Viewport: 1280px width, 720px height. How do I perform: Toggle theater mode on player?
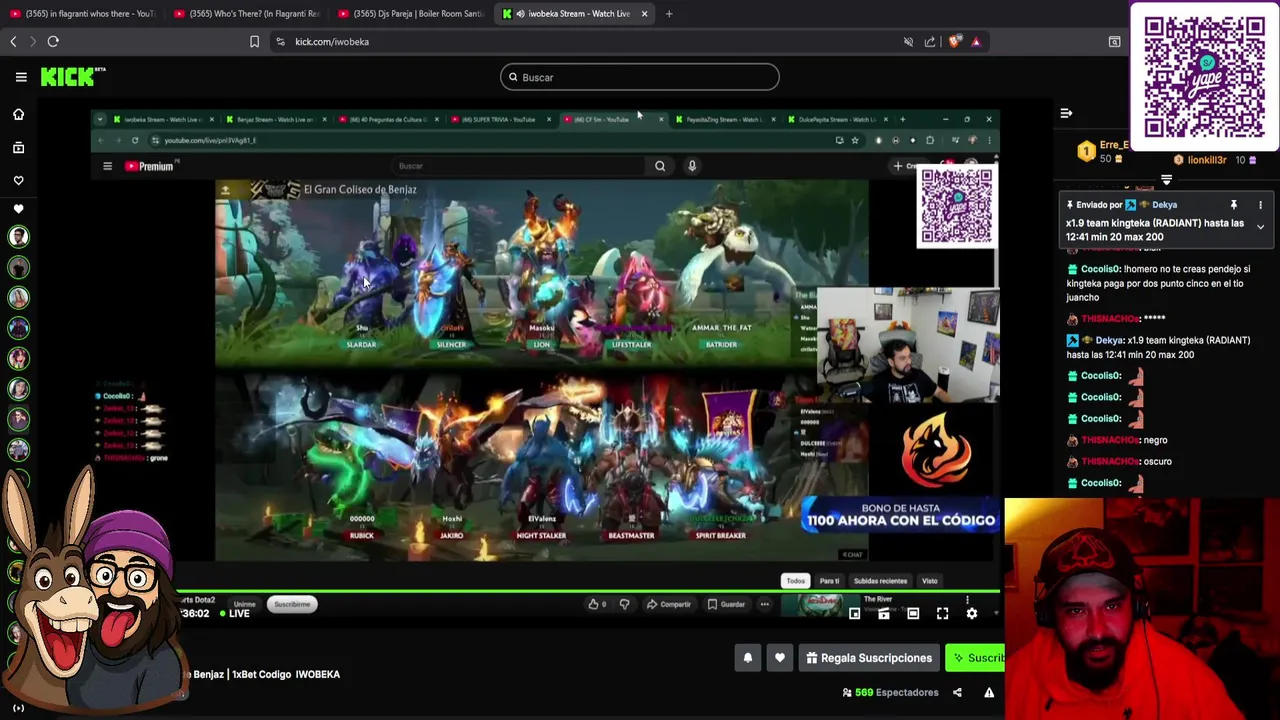pyautogui.click(x=913, y=613)
